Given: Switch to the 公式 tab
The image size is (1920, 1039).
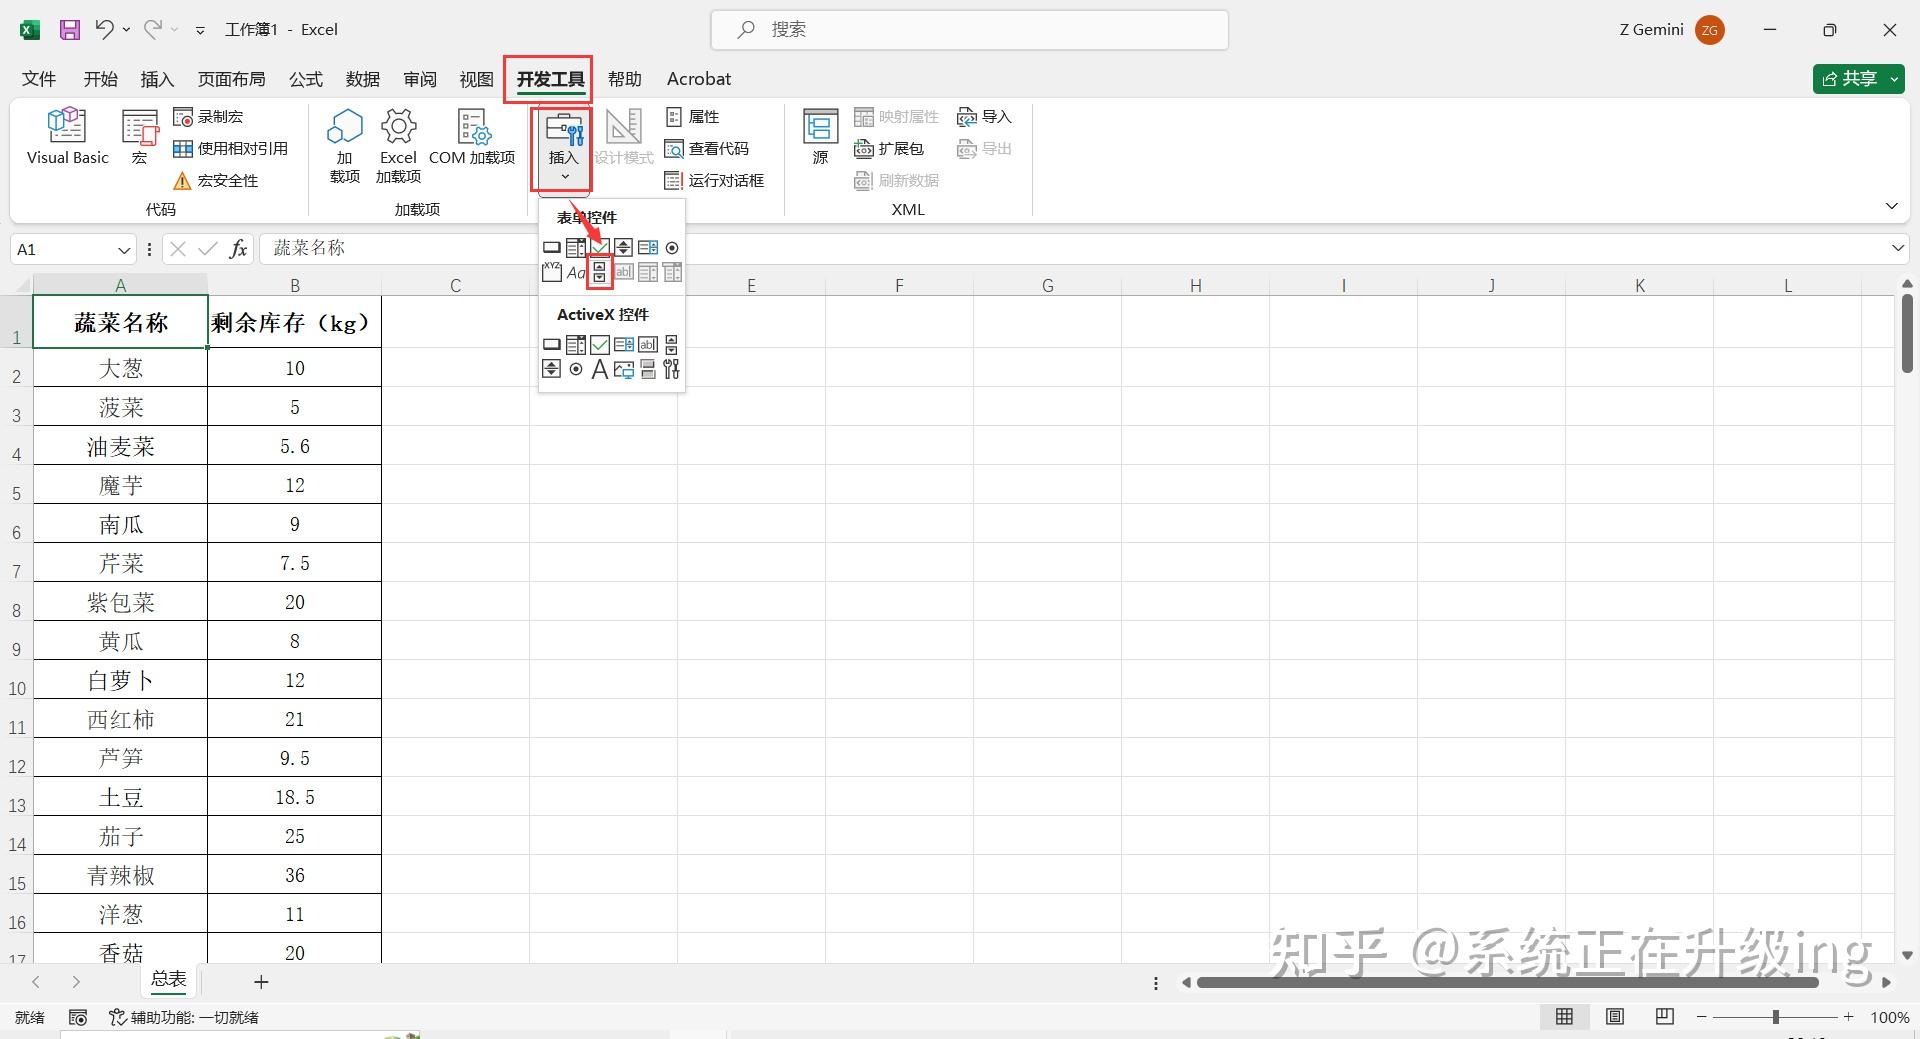Looking at the screenshot, I should (x=306, y=79).
